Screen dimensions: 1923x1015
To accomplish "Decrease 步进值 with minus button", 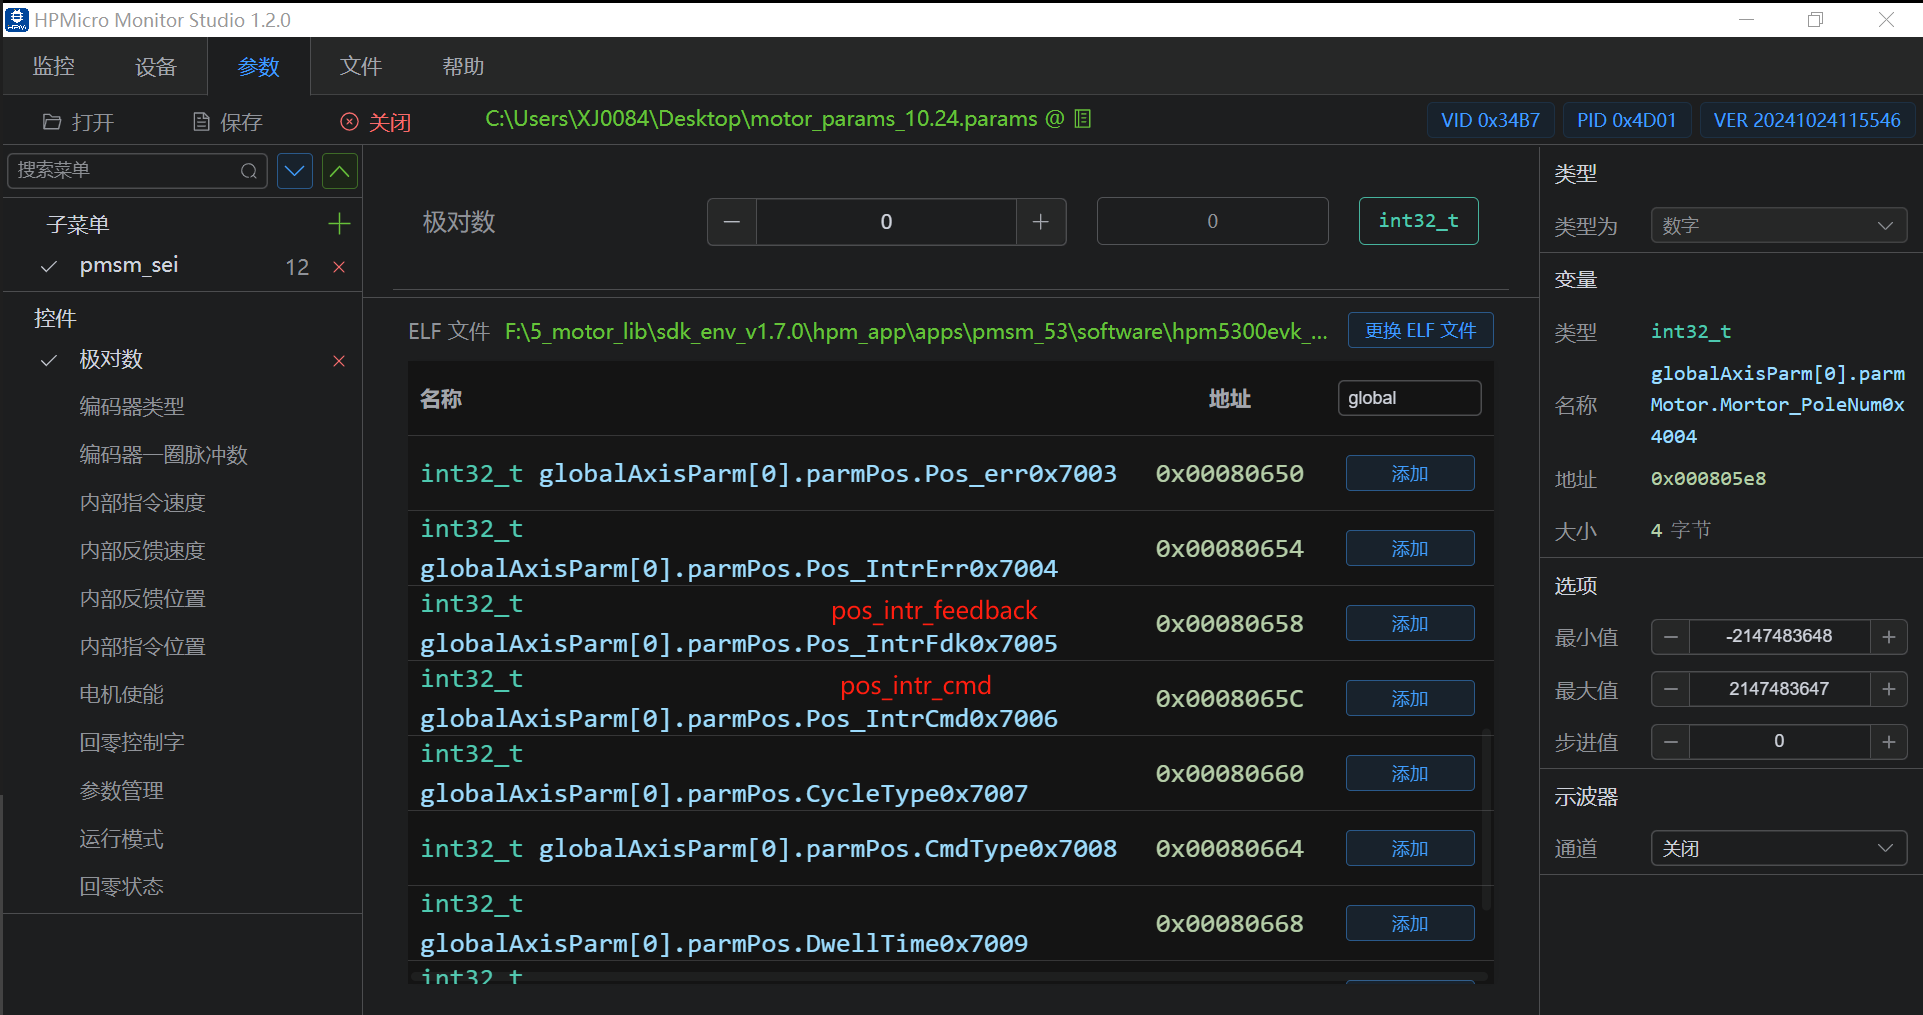I will point(1671,742).
